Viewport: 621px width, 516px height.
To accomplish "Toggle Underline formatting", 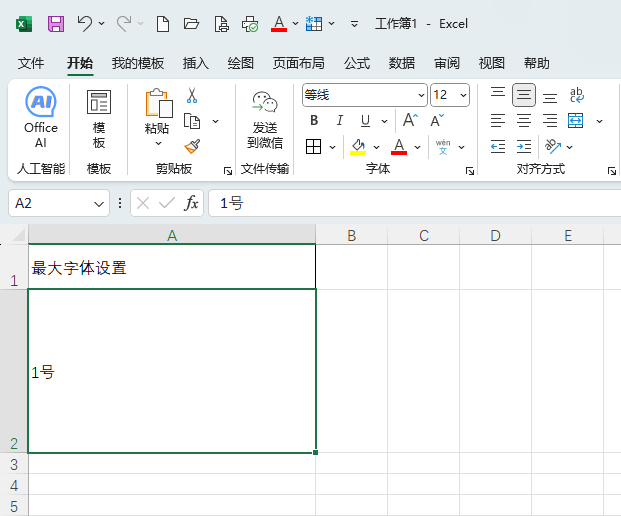I will (366, 120).
